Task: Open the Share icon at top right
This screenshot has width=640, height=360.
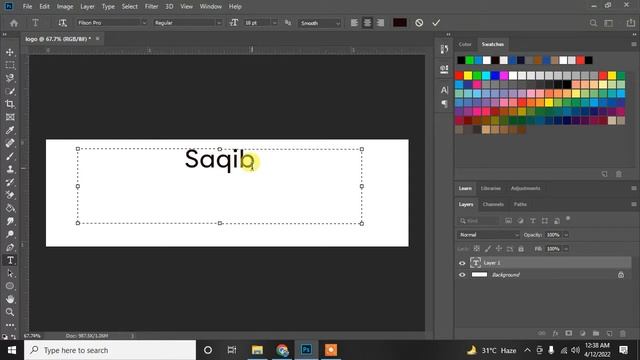Action: 631,23
